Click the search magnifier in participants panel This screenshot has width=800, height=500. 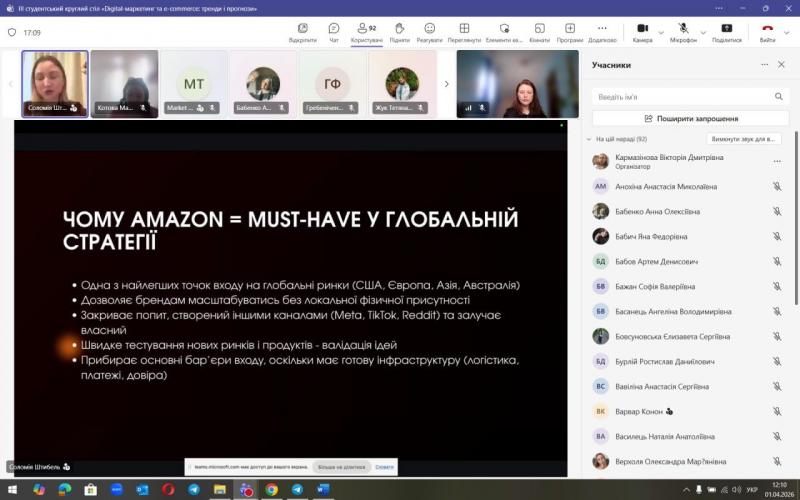click(x=779, y=97)
